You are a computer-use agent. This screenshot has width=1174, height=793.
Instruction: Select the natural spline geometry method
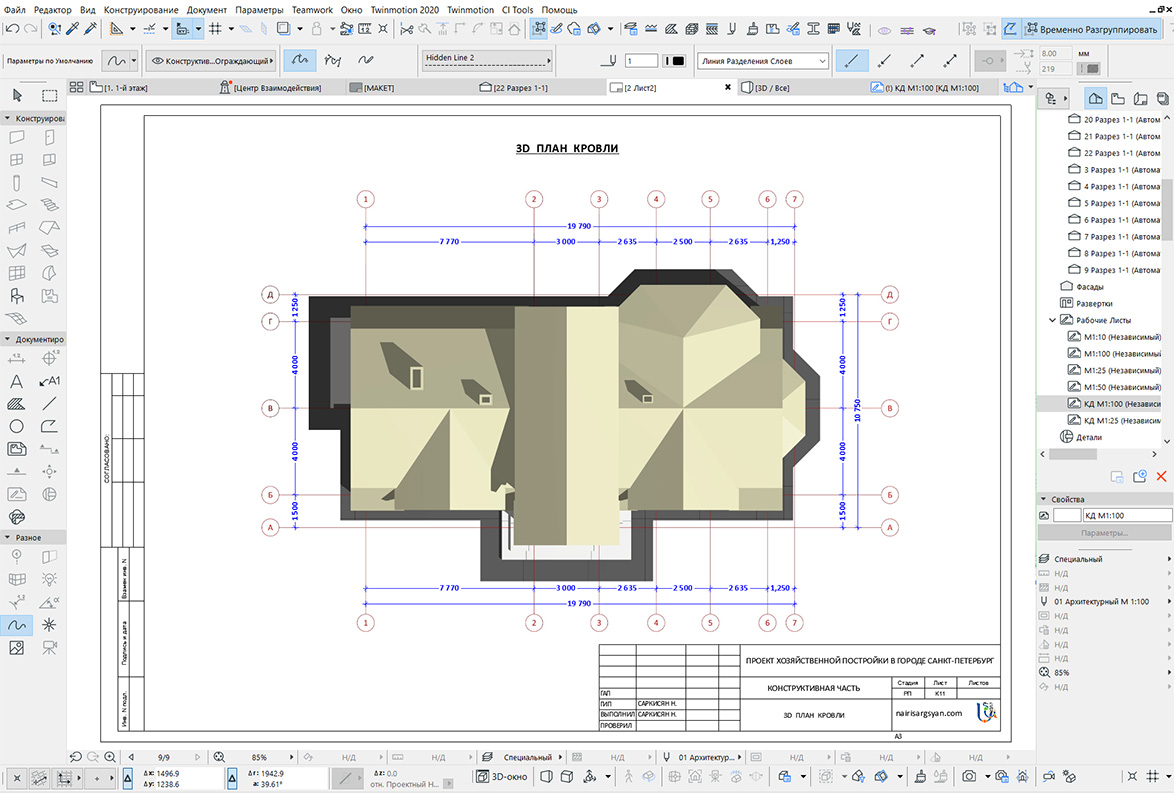pos(299,60)
